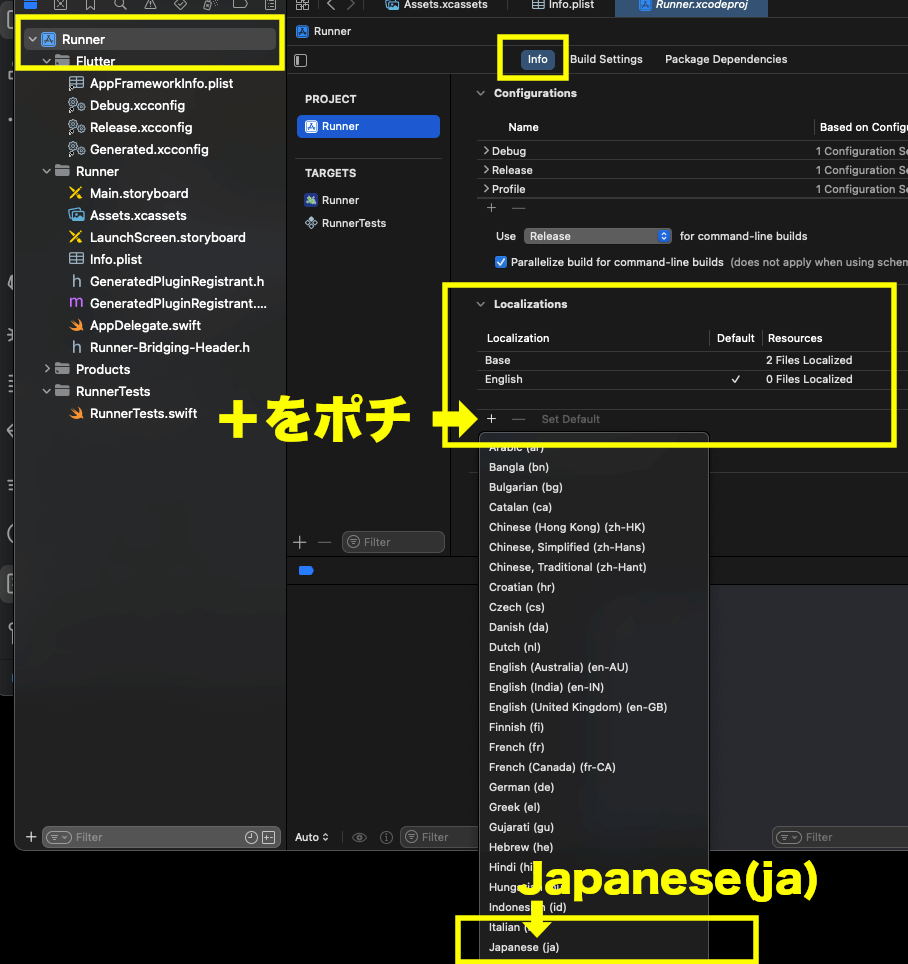
Task: Open the Bookmark navigator icon
Action: coord(90,5)
